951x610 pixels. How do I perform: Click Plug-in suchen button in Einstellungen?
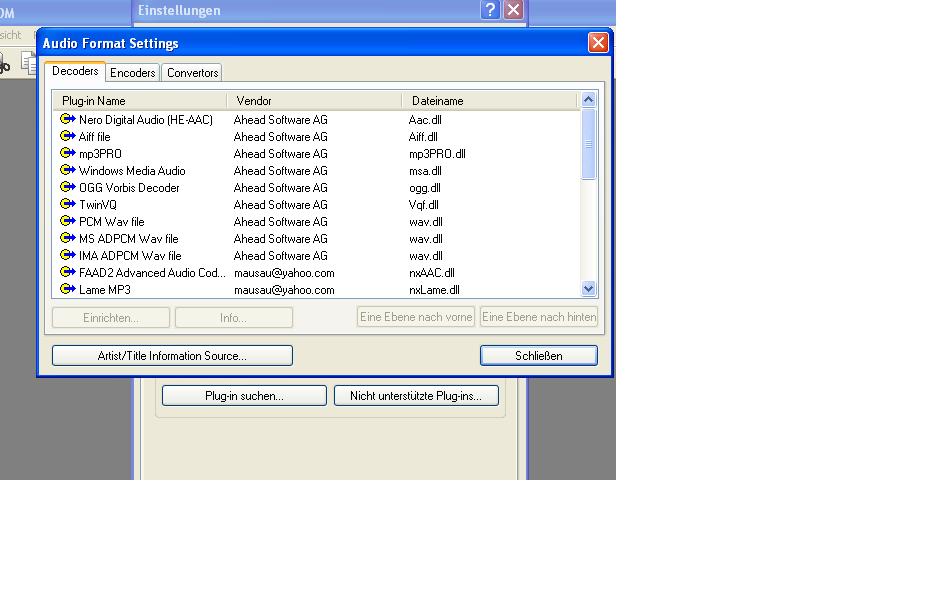(244, 396)
